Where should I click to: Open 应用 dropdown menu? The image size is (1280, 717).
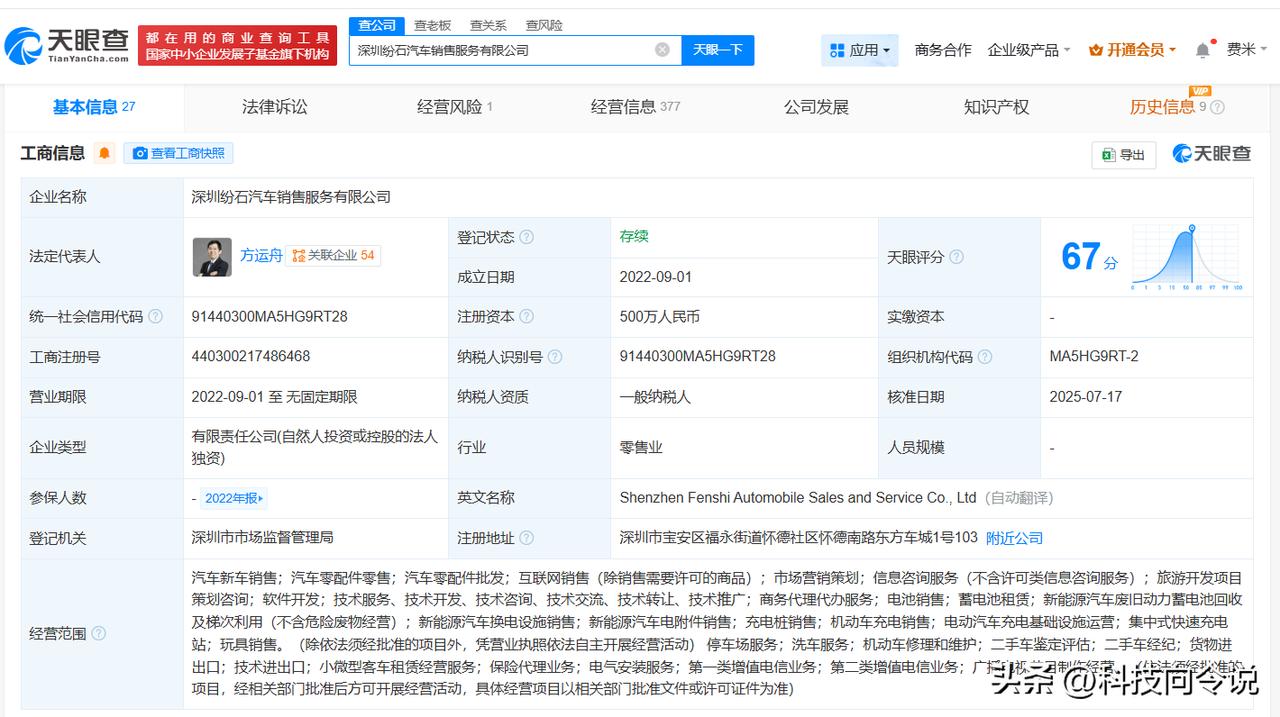[x=860, y=50]
